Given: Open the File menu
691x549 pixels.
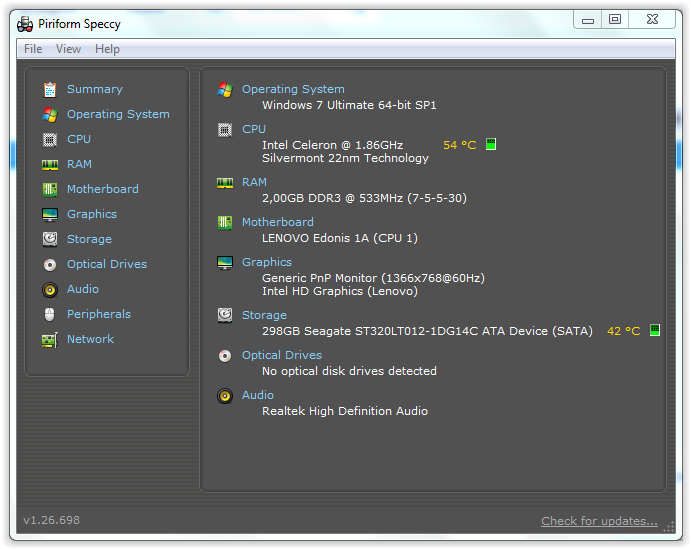Looking at the screenshot, I should [33, 49].
